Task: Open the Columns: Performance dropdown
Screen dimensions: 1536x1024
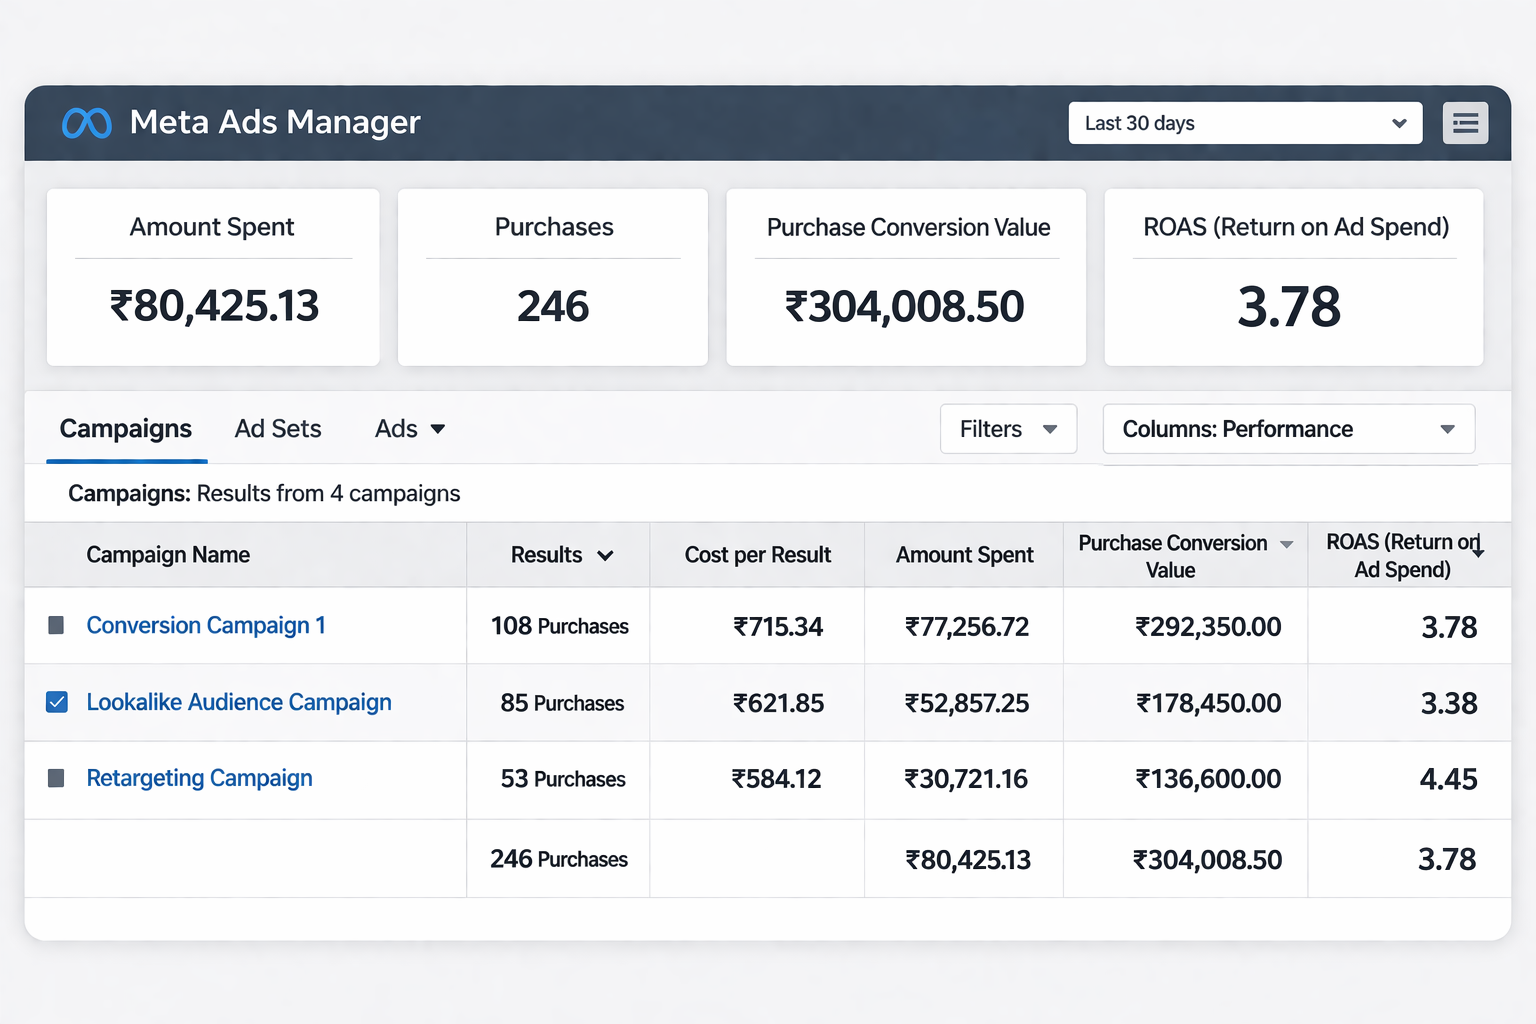Action: point(1288,429)
